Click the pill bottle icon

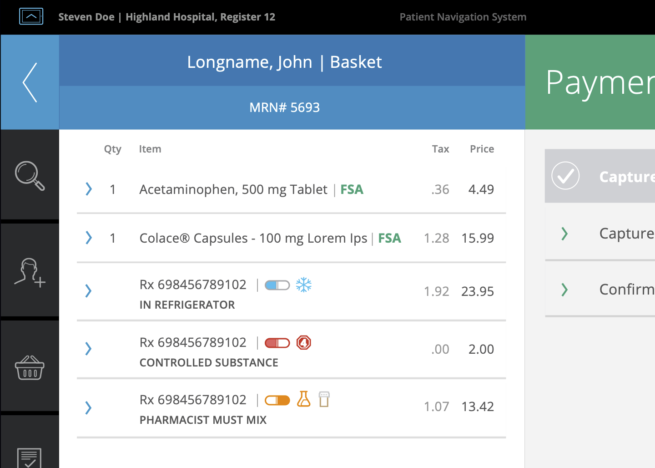tap(324, 400)
